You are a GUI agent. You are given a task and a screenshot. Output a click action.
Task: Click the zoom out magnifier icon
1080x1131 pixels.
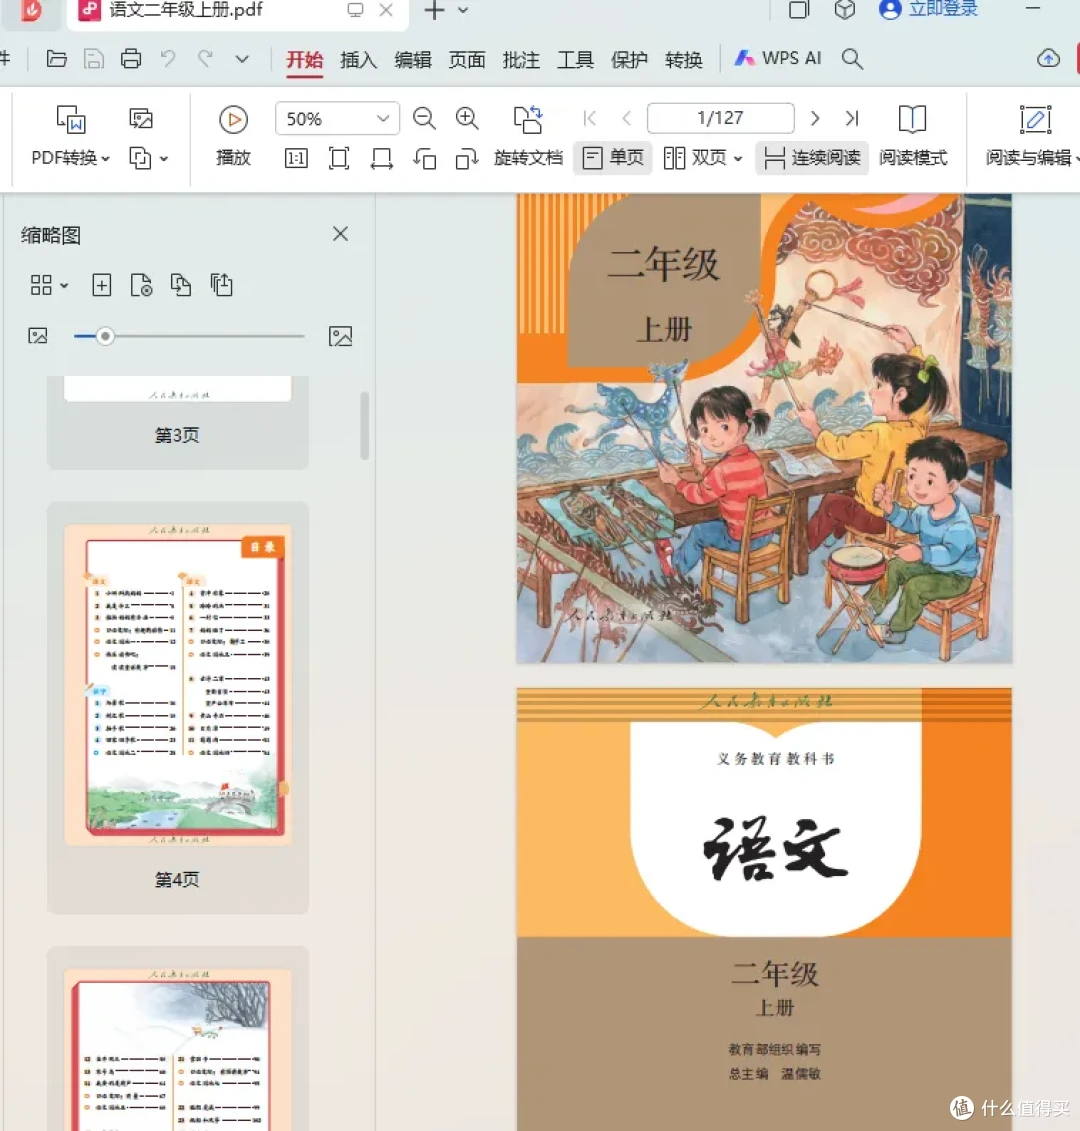pos(424,118)
